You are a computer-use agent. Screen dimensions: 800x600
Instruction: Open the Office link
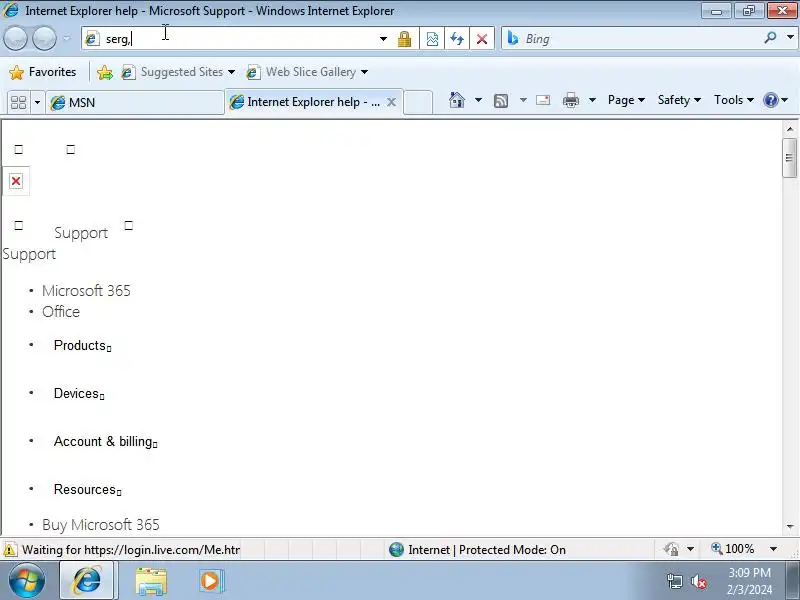[x=61, y=312]
